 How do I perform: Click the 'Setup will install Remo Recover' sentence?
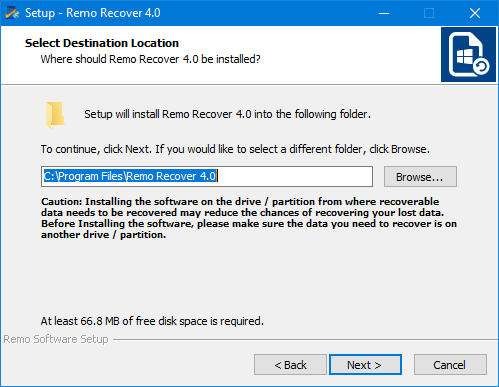(x=227, y=114)
